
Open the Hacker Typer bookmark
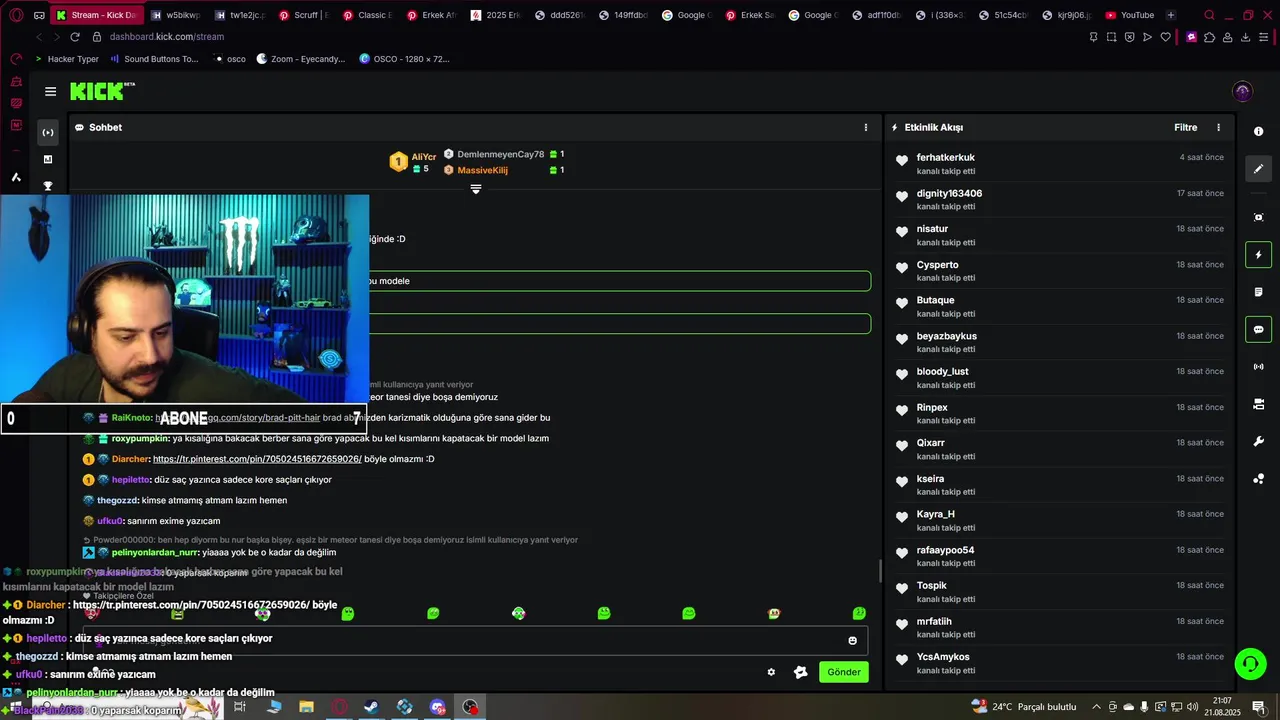pyautogui.click(x=66, y=59)
